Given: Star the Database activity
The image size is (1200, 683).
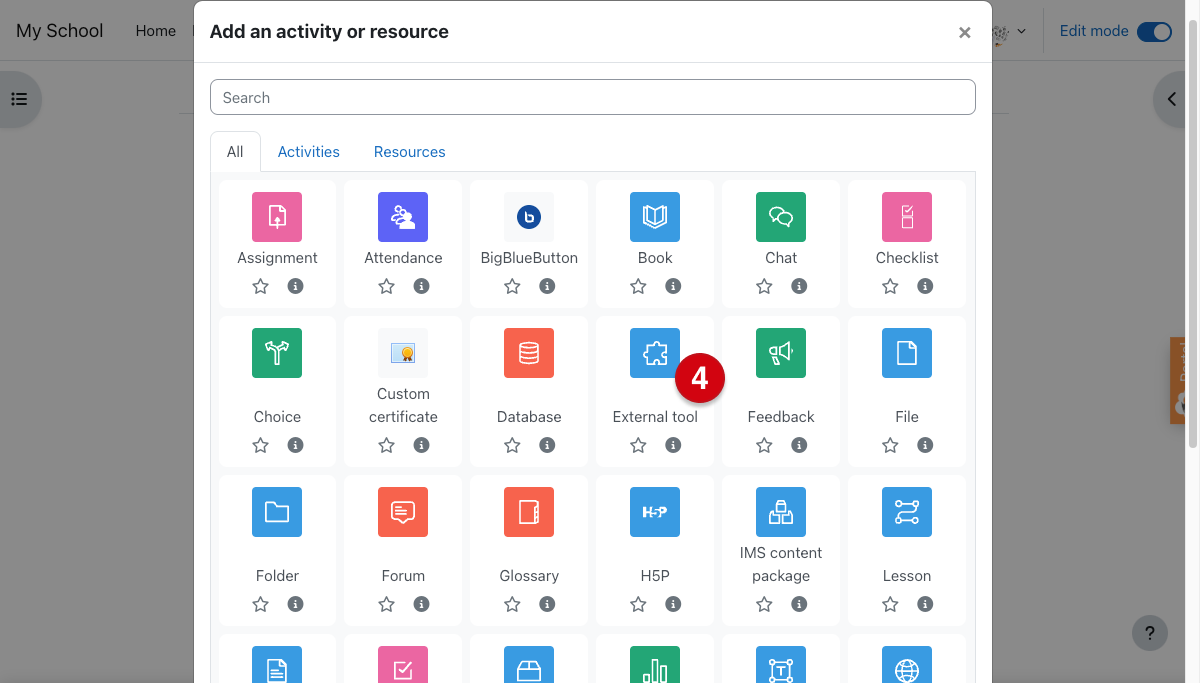Looking at the screenshot, I should tap(512, 445).
